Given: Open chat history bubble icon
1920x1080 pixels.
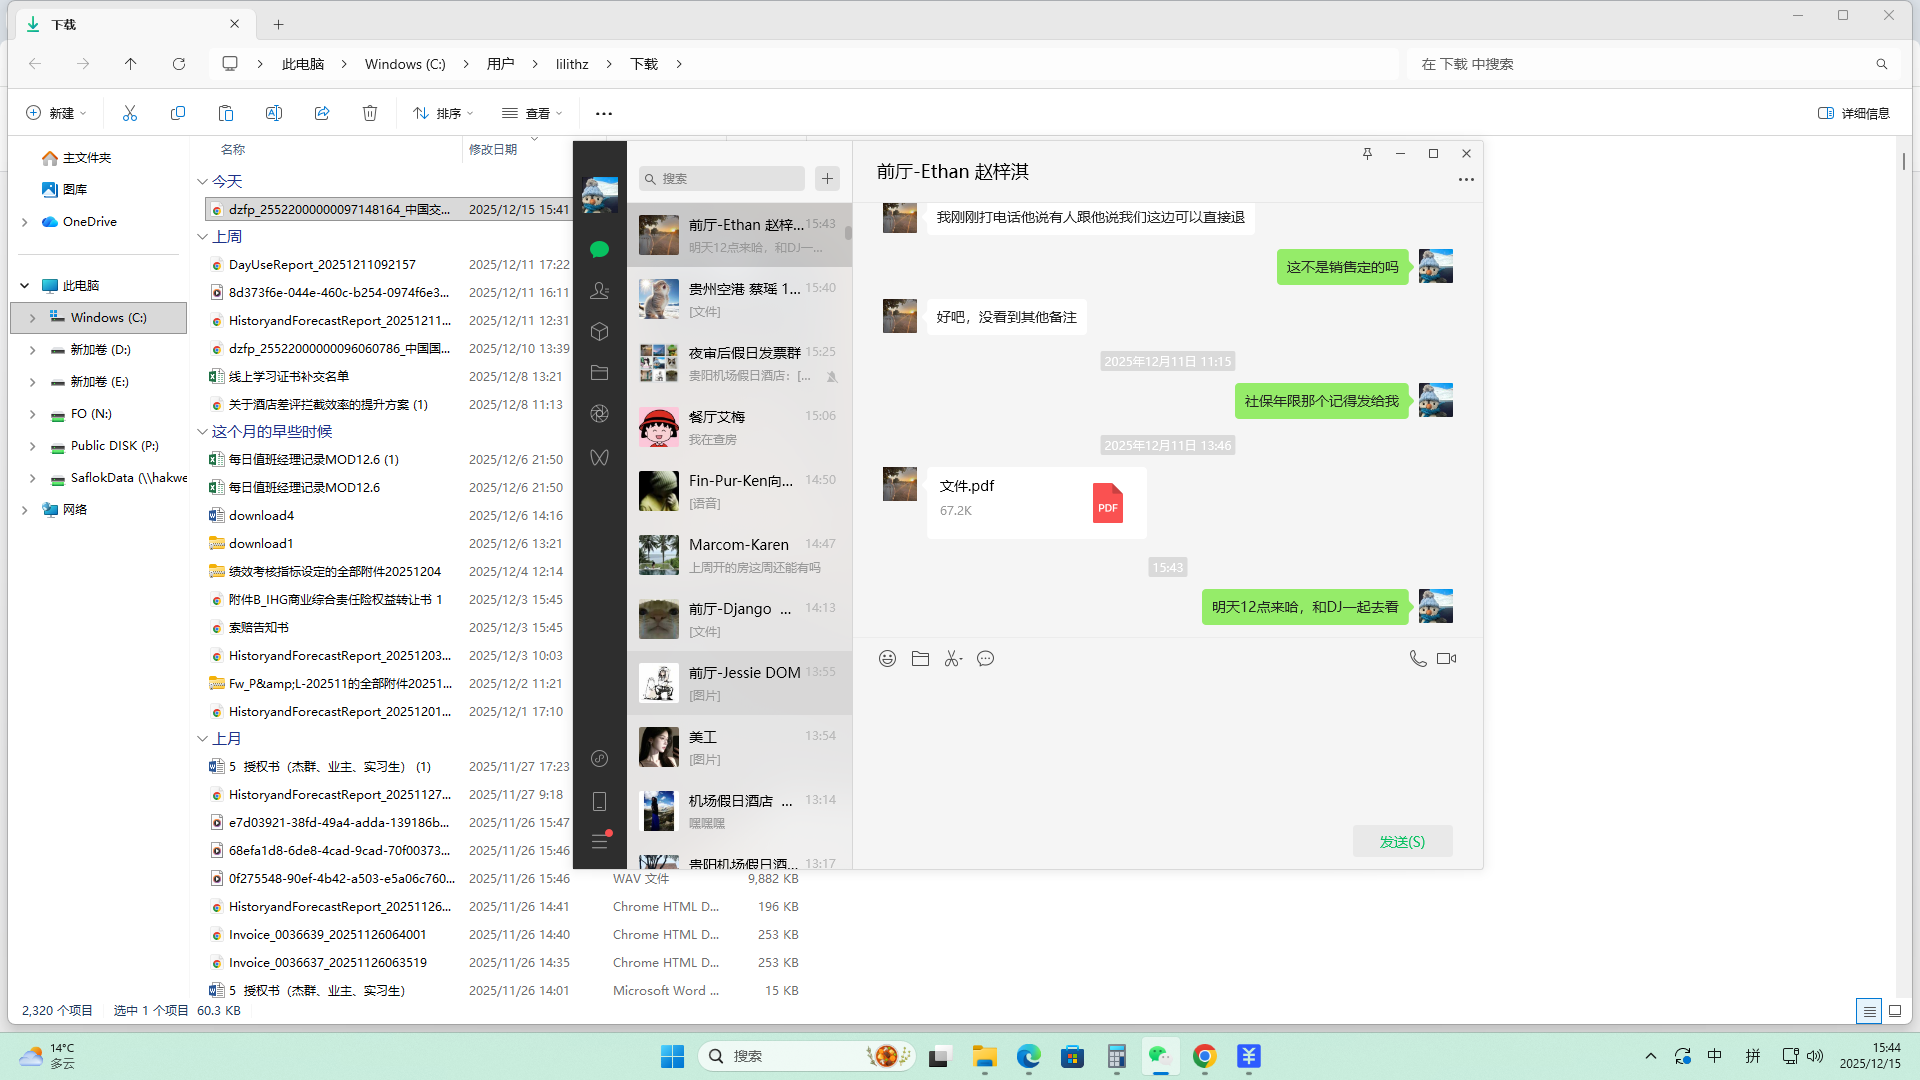Looking at the screenshot, I should tap(985, 659).
